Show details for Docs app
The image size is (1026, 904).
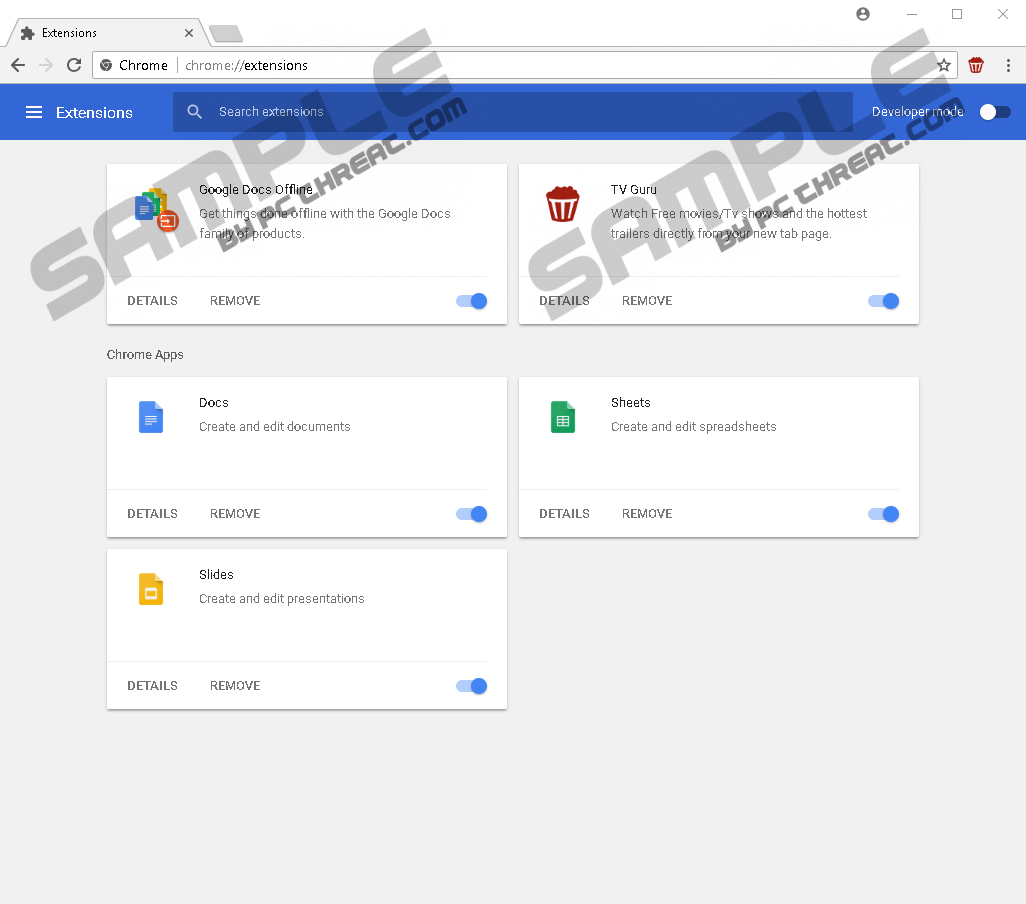point(152,514)
